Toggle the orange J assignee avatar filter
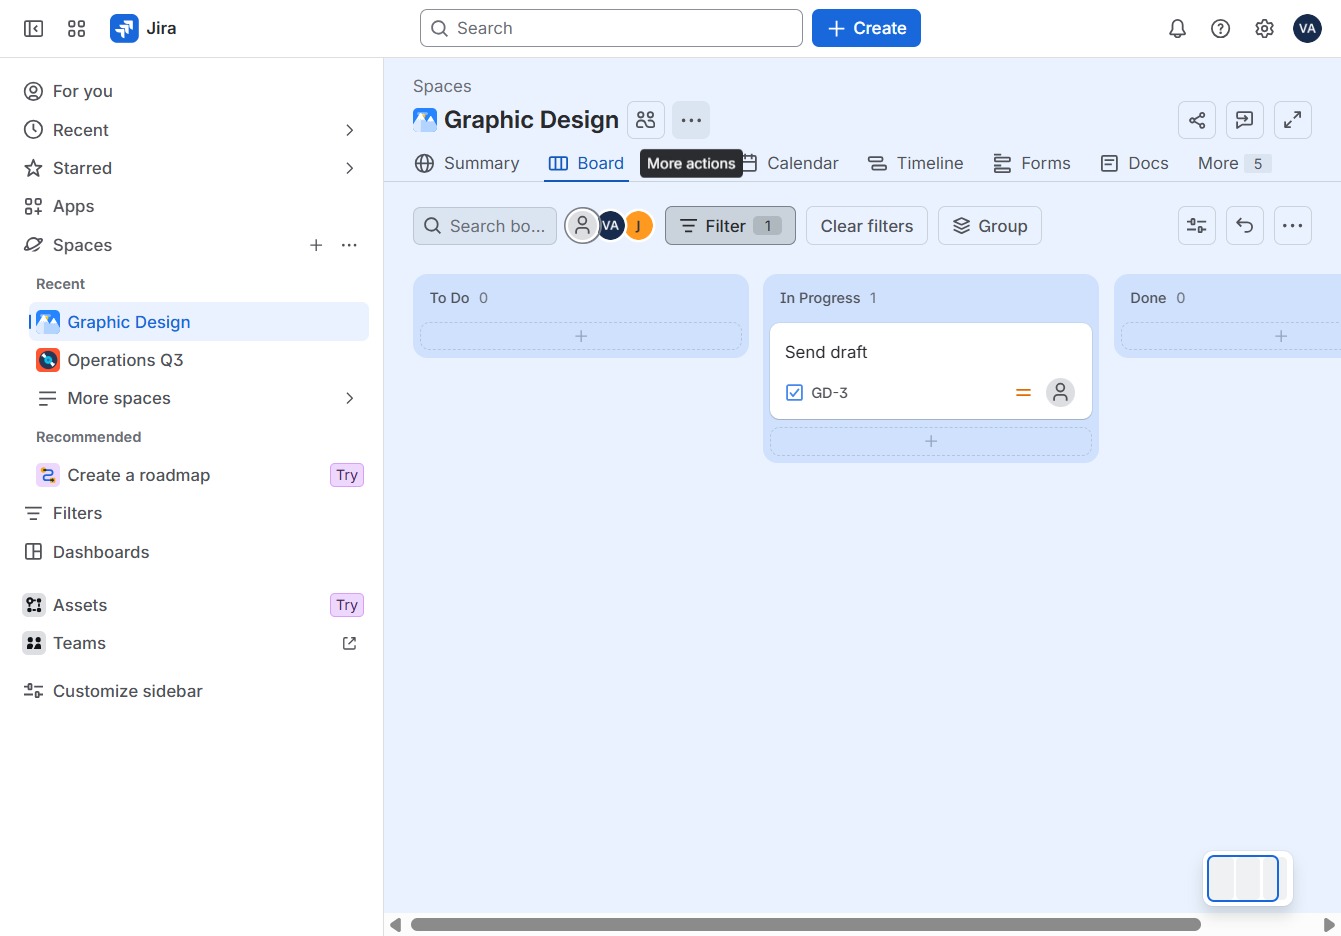 pyautogui.click(x=638, y=226)
